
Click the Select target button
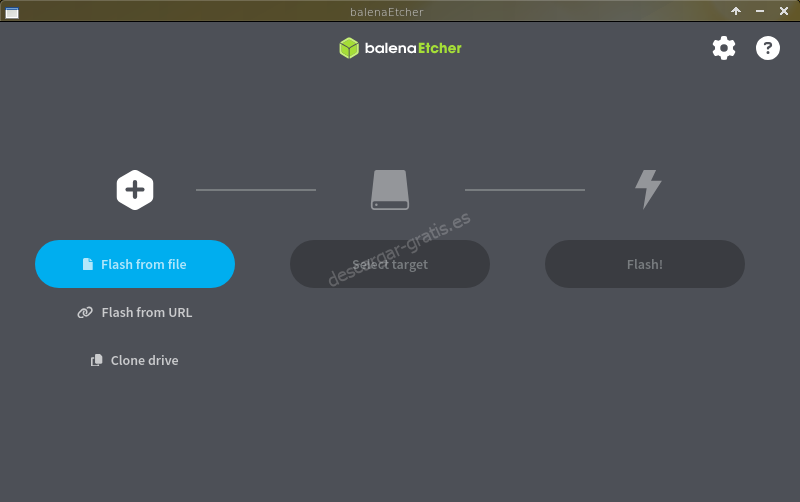pos(390,264)
